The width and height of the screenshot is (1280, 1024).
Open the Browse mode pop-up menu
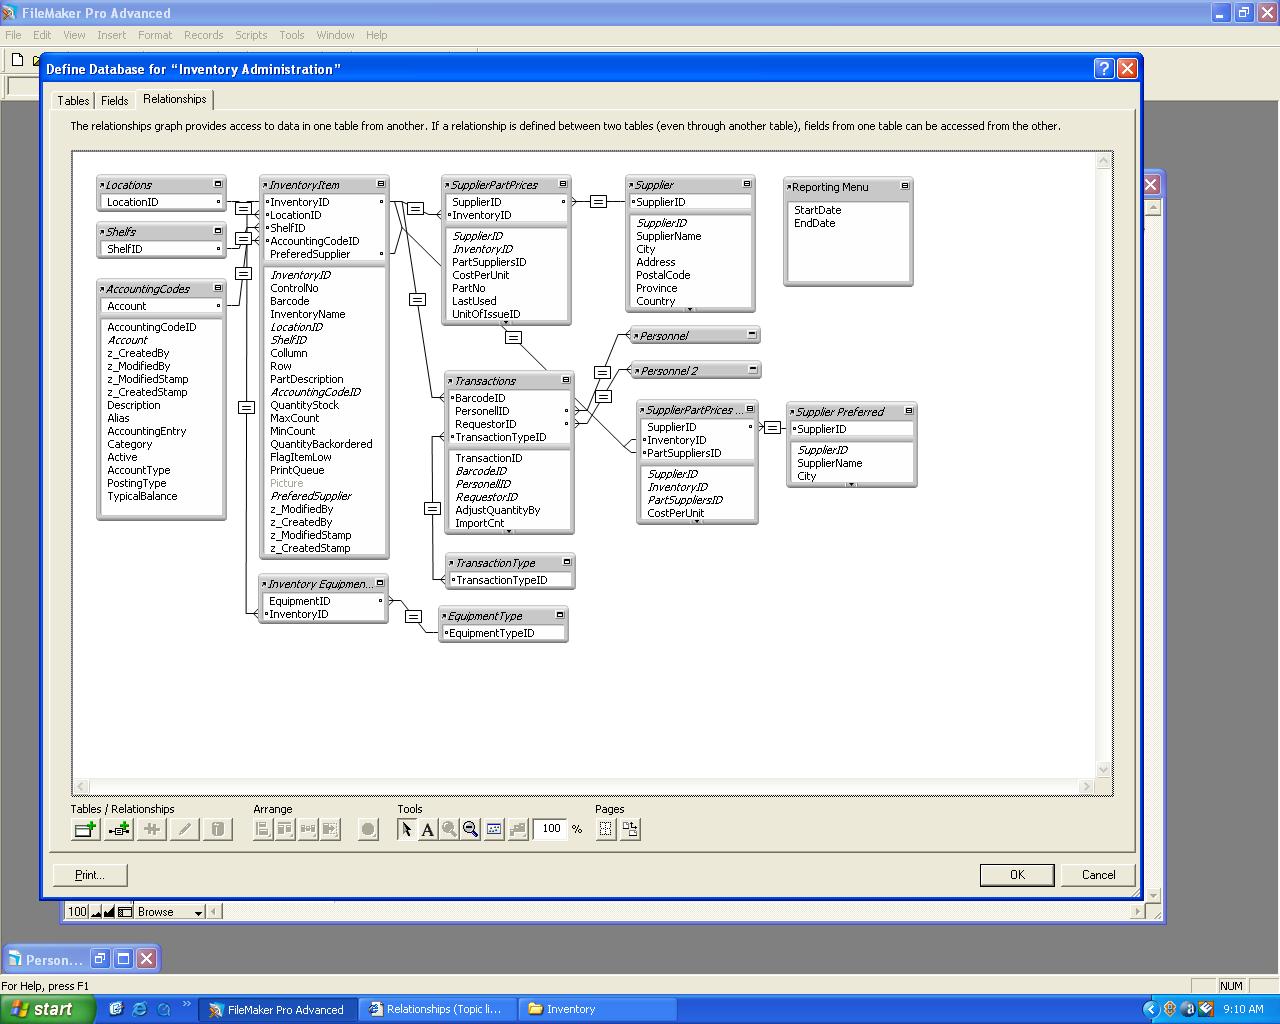coord(170,912)
